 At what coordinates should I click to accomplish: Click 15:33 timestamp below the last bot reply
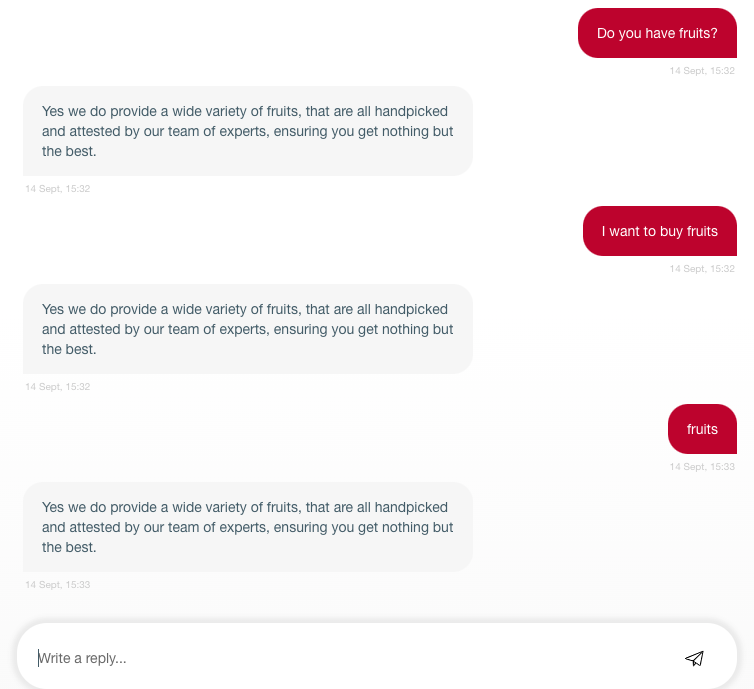[58, 585]
